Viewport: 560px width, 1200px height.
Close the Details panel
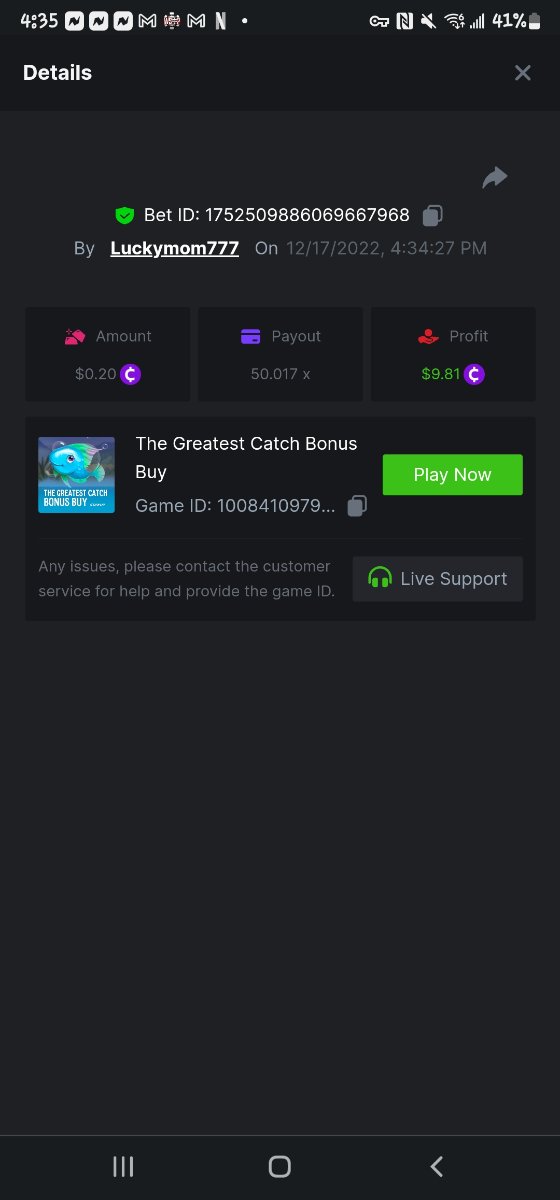(x=523, y=73)
